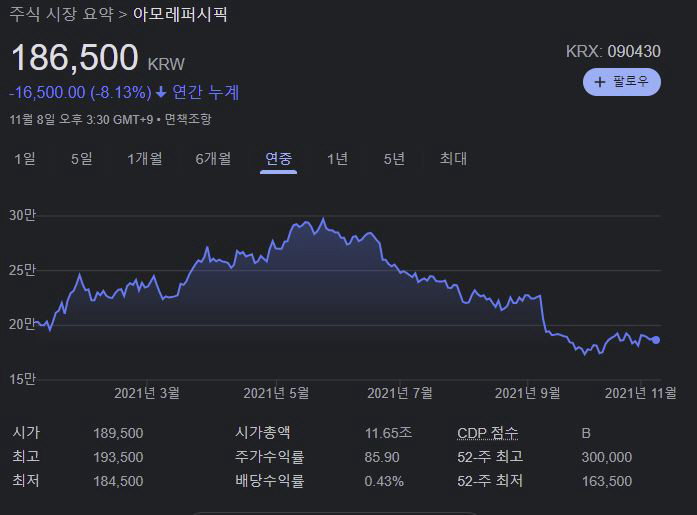Click the 아모레퍼시픽 company name
The width and height of the screenshot is (697, 515).
point(180,14)
